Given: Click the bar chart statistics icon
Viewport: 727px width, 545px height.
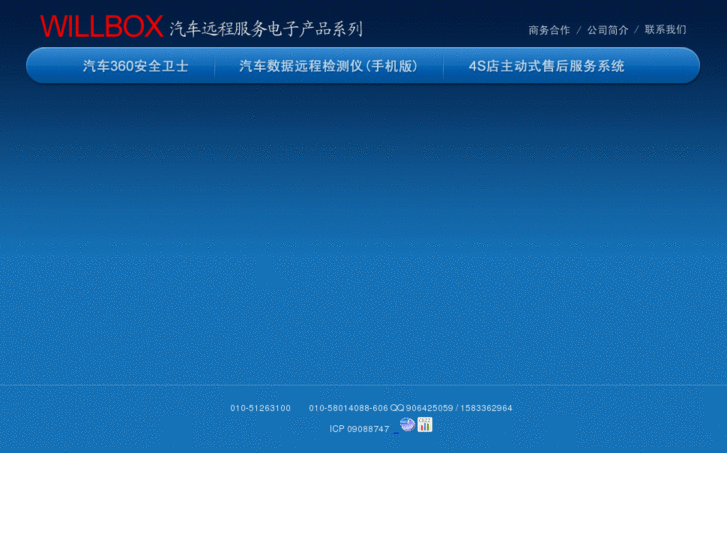Looking at the screenshot, I should (x=425, y=424).
